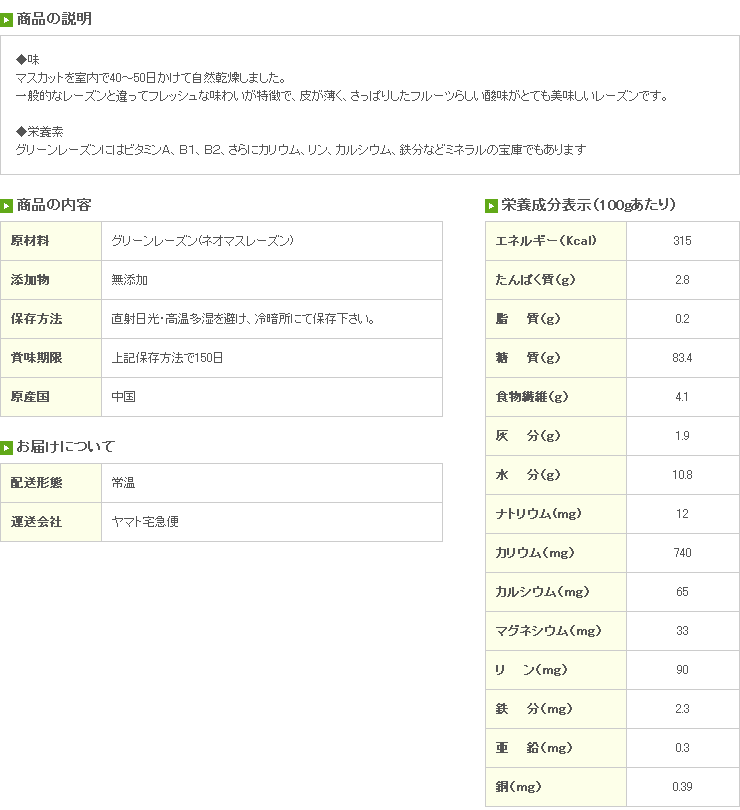This screenshot has height=810, width=740.
Task: Click the 銅(mg) value 0.39
Action: pyautogui.click(x=682, y=787)
